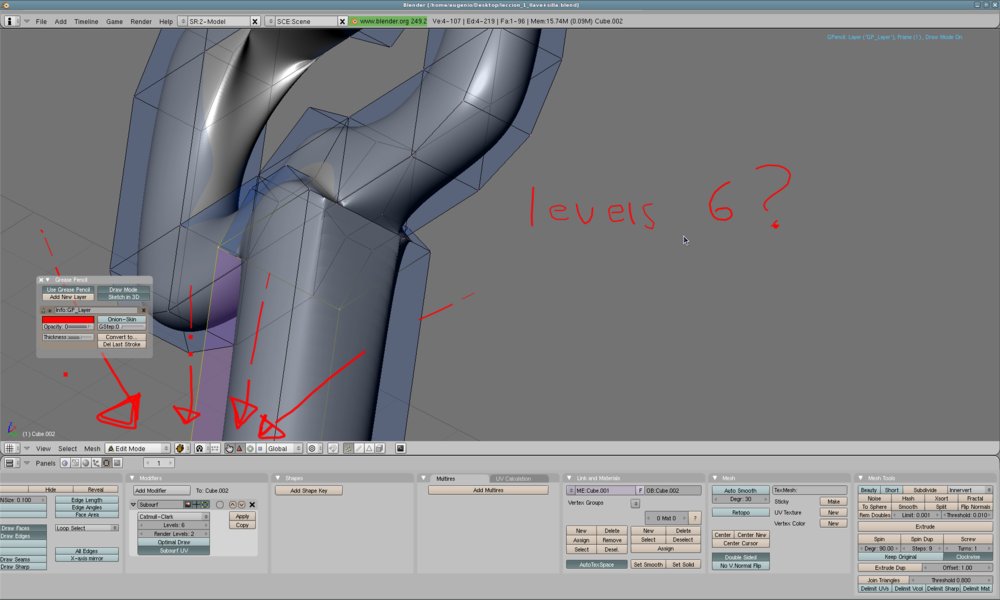Toggle AutoTexSpace button
Viewport: 1000px width, 600px height.
(x=597, y=564)
